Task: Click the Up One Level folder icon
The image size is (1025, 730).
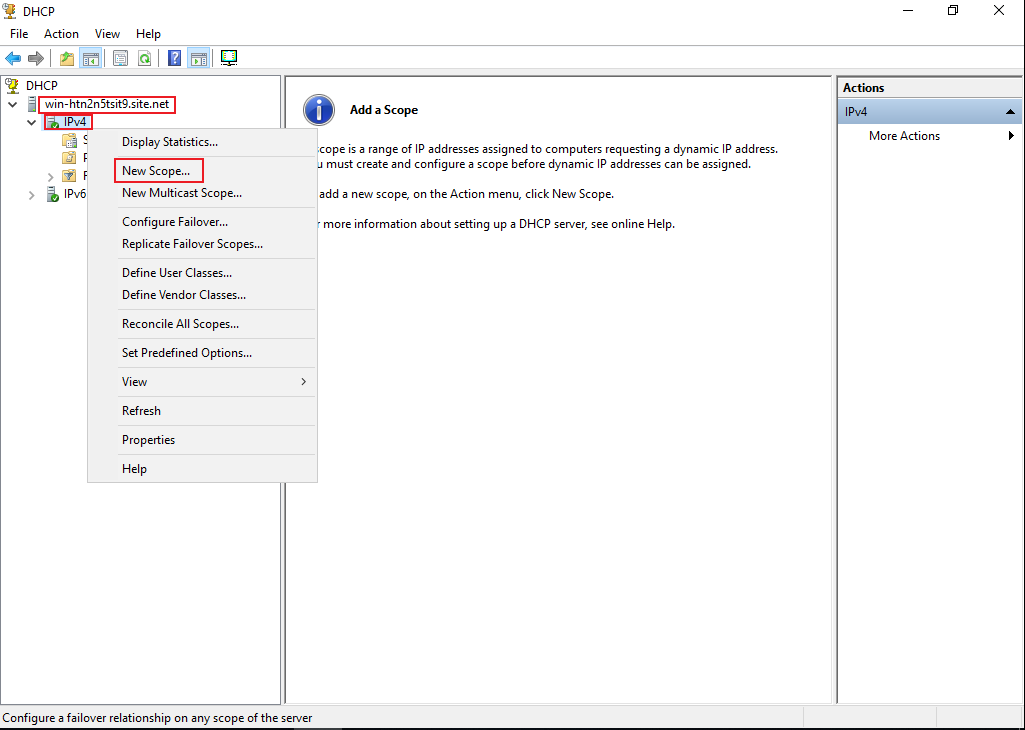Action: click(67, 58)
